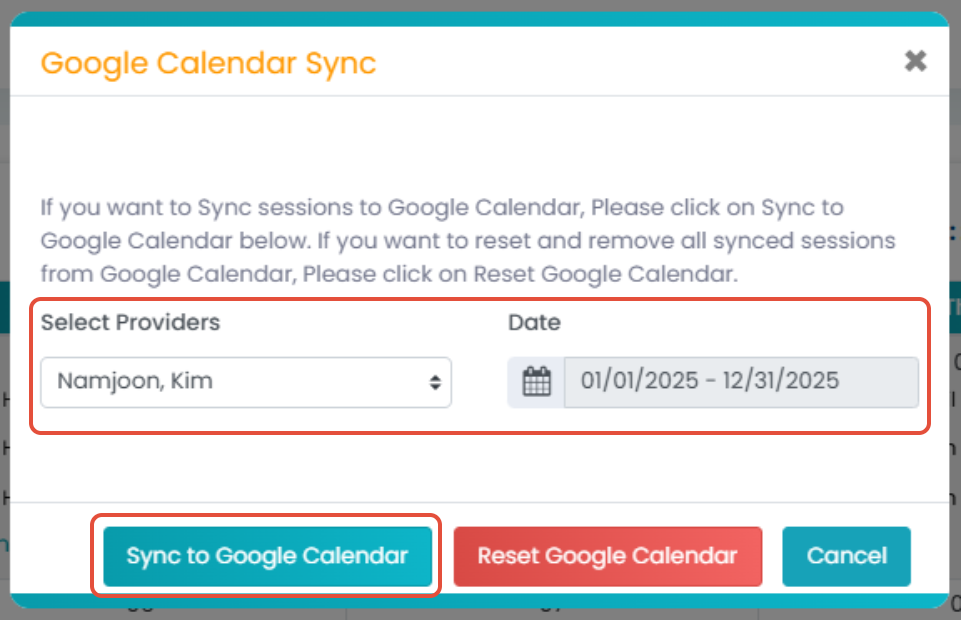Click the sync instructions paragraph text
Image resolution: width=961 pixels, height=620 pixels.
(x=467, y=241)
